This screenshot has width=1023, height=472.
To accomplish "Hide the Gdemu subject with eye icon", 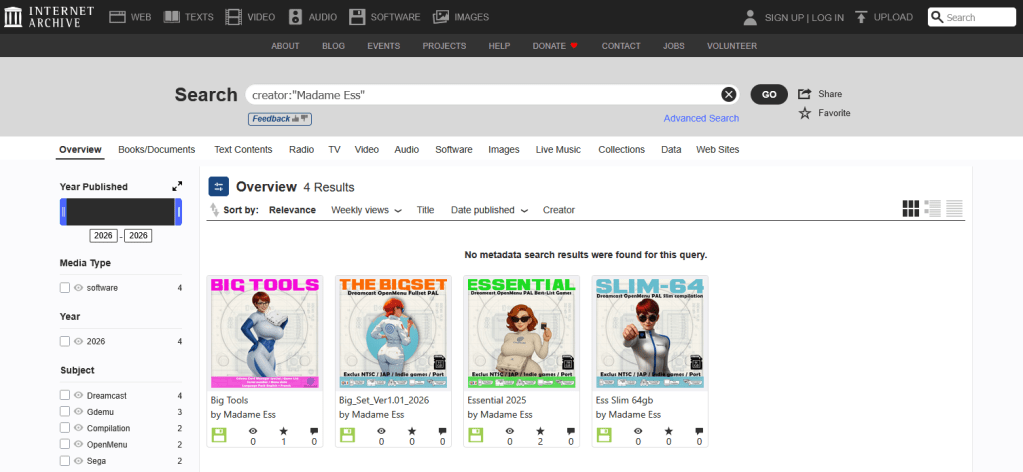I will 78,412.
